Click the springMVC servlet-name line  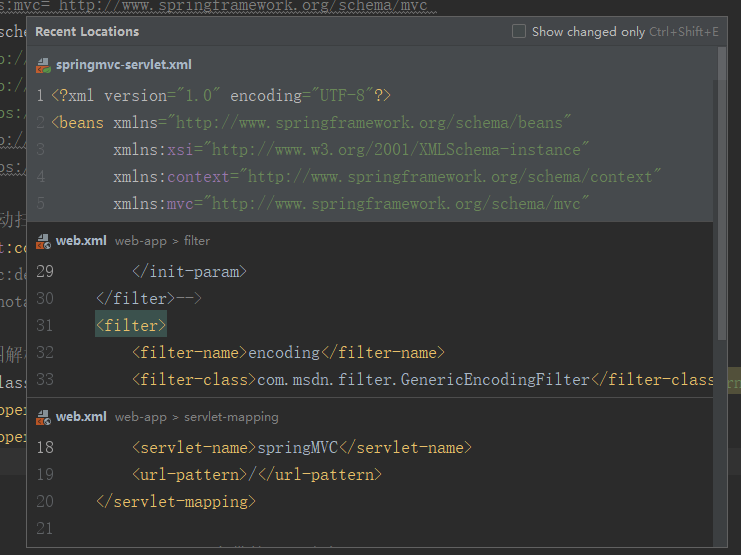pyautogui.click(x=300, y=447)
